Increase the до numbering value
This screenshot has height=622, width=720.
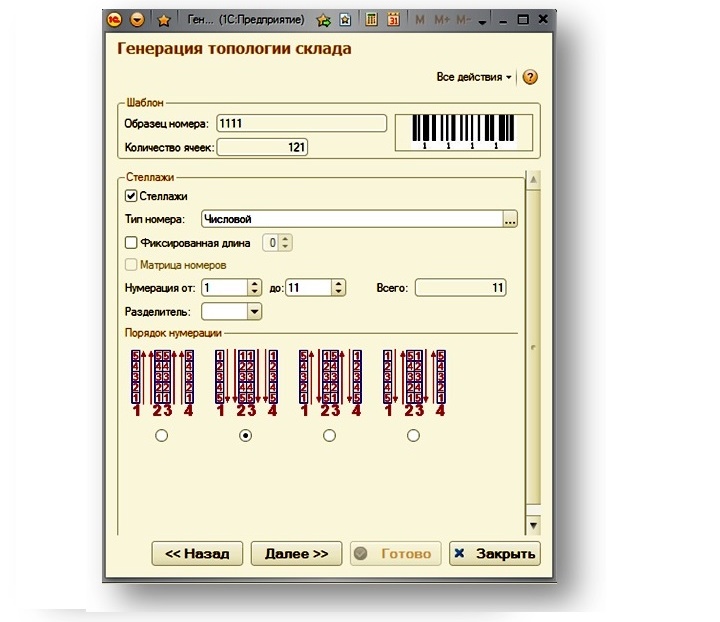coord(338,284)
